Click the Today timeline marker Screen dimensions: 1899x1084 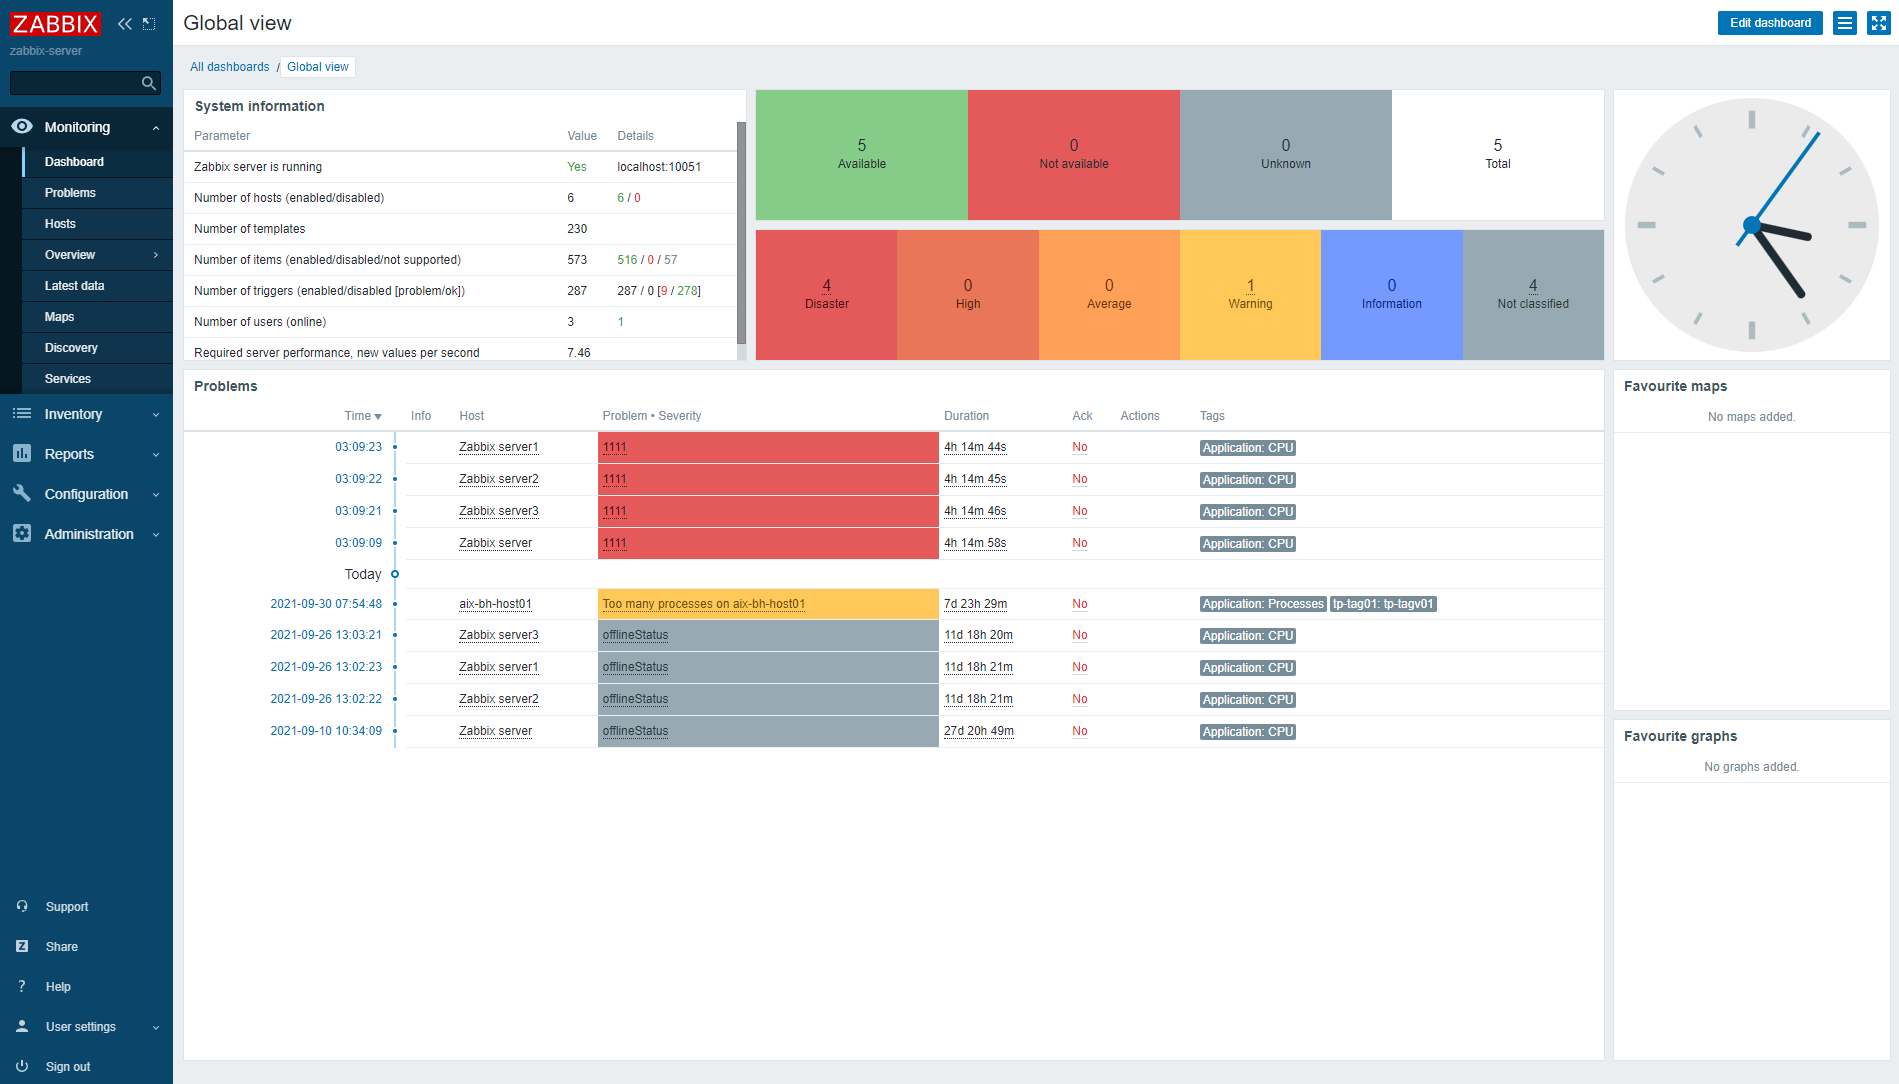coord(395,574)
